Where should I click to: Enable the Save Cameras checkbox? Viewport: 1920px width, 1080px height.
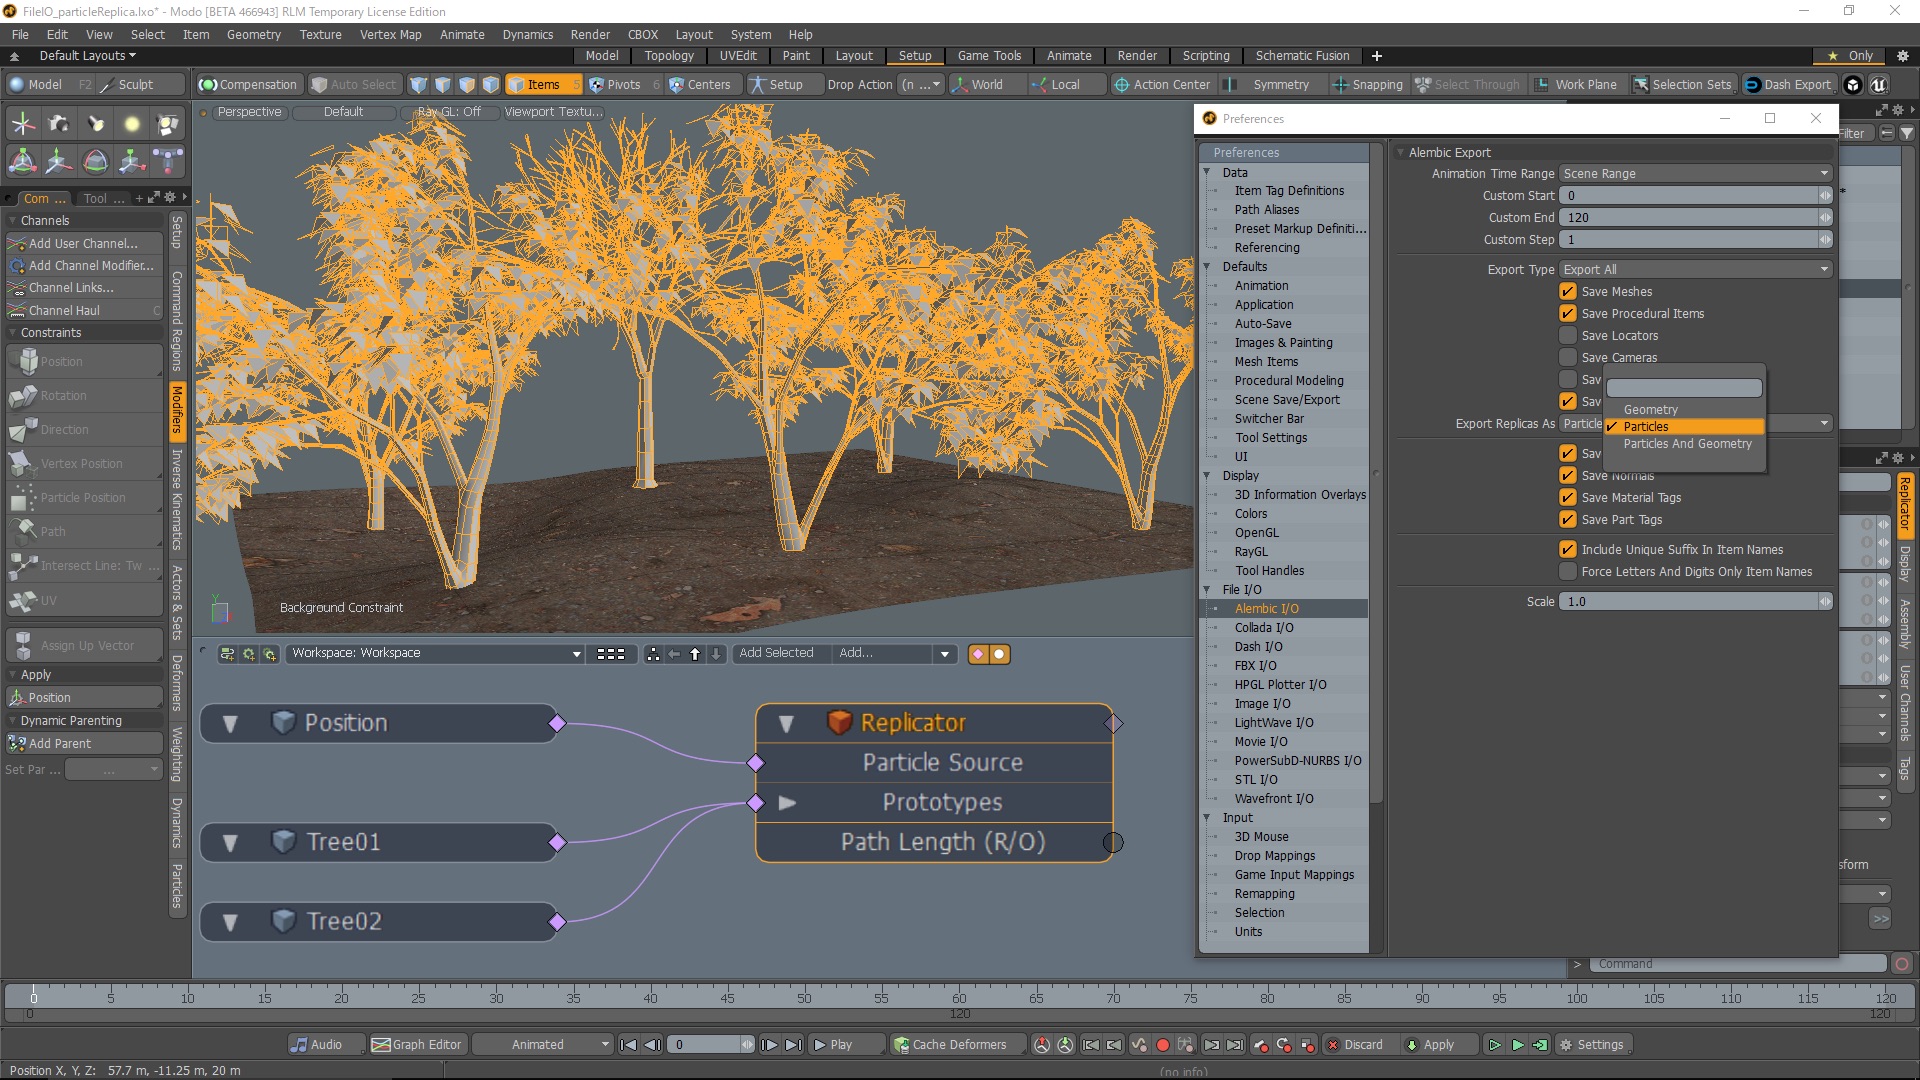[1567, 357]
